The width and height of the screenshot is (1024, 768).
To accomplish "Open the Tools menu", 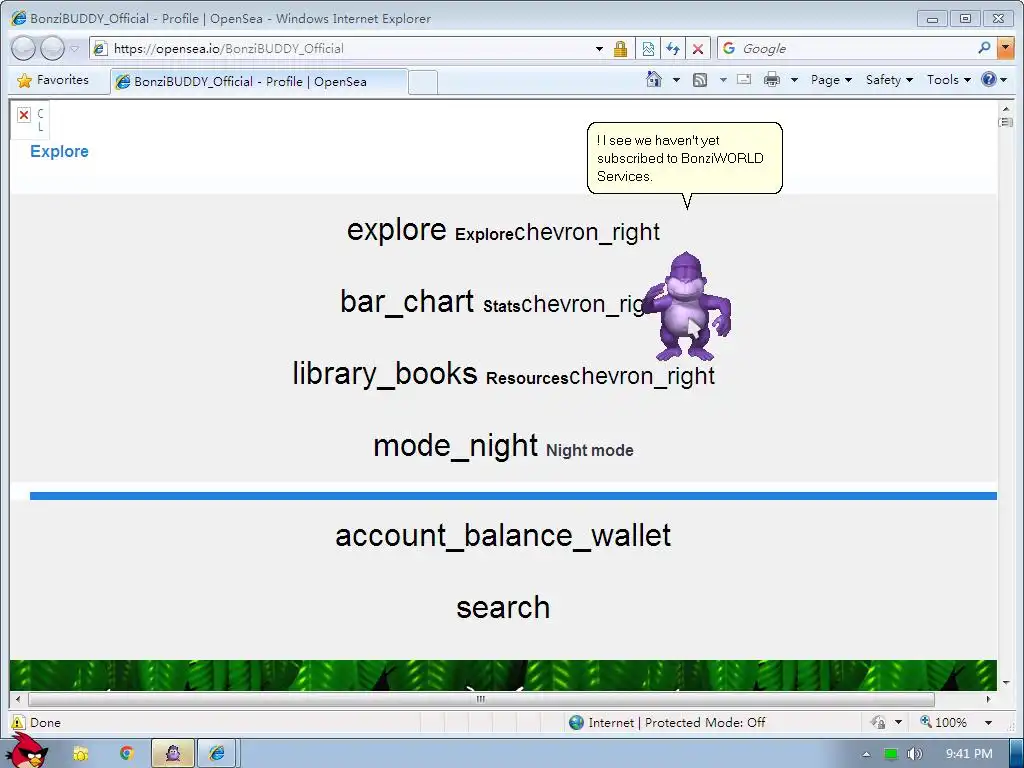I will (x=948, y=80).
